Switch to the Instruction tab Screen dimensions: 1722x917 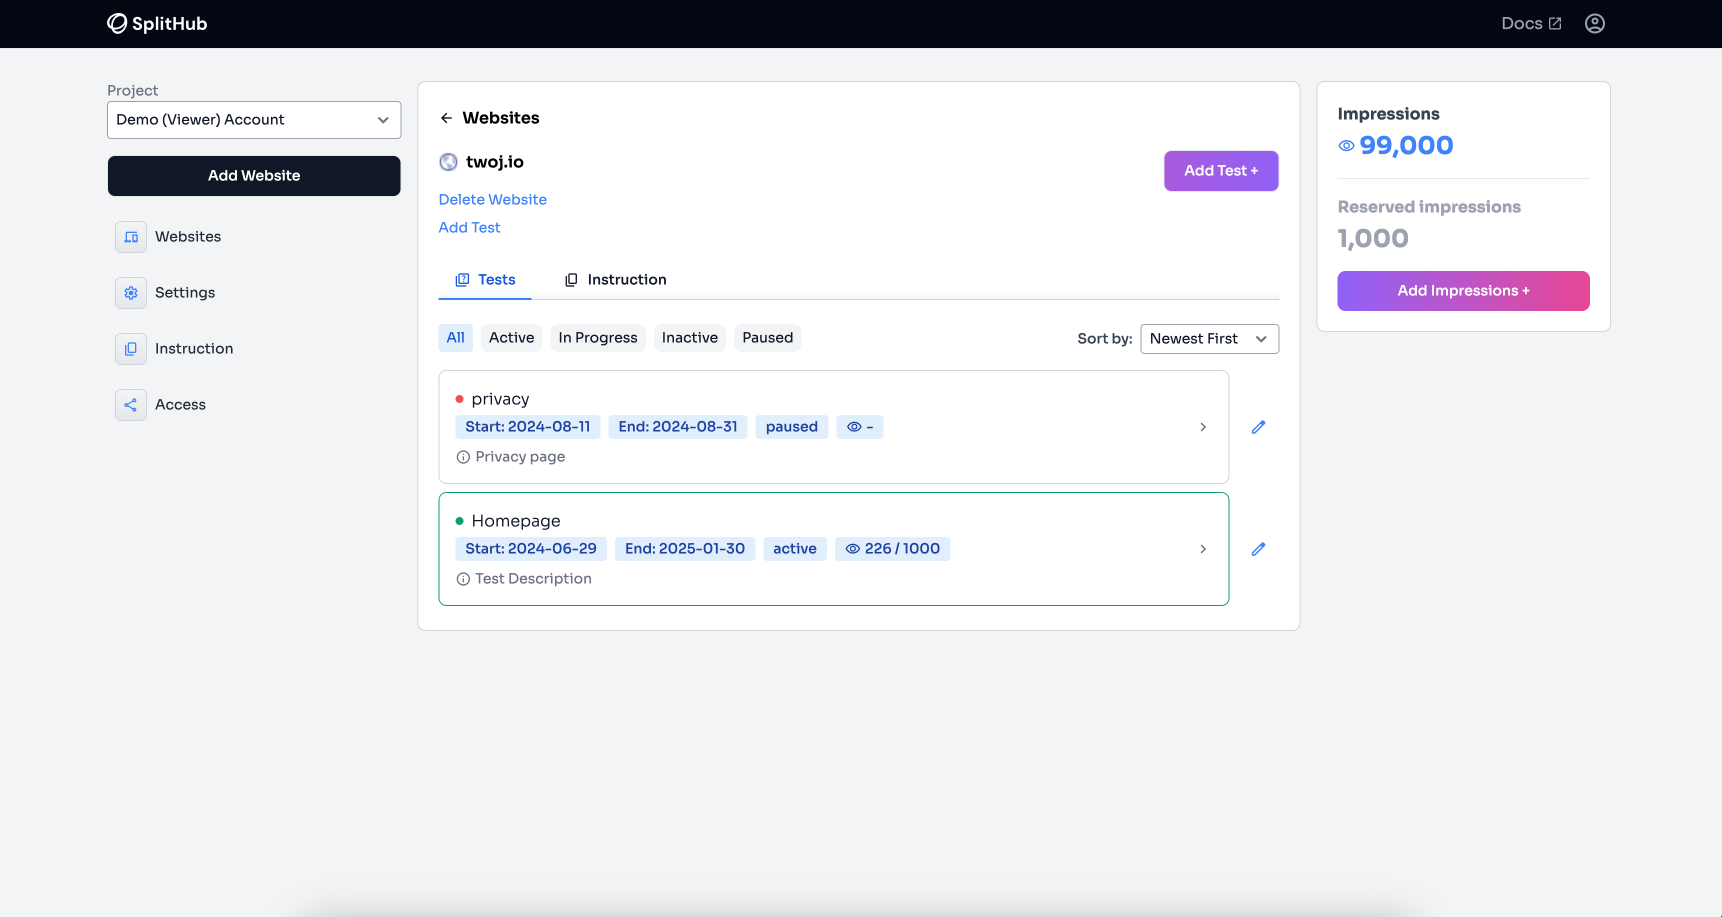[615, 280]
